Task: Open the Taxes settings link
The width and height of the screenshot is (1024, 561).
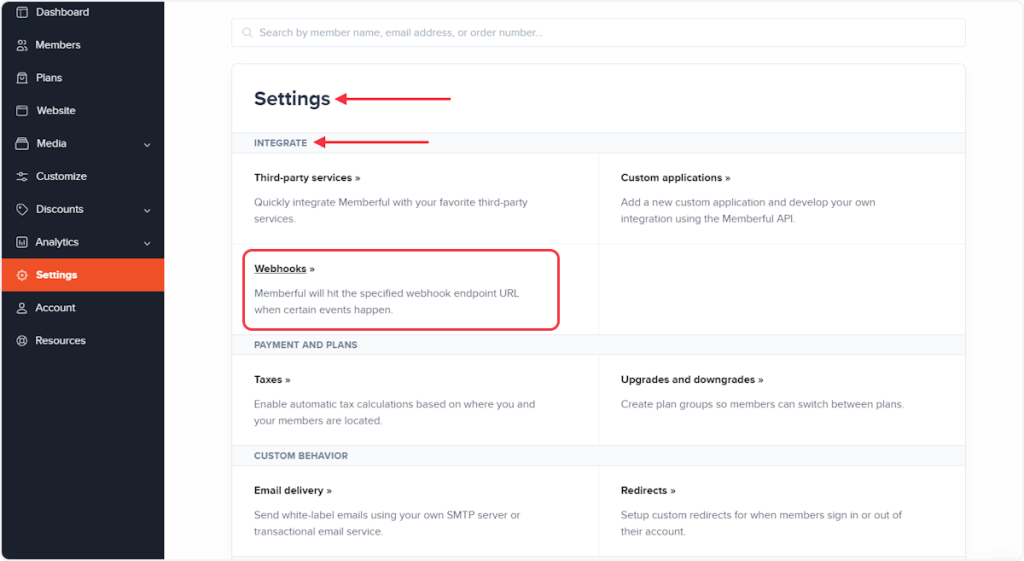Action: [272, 380]
